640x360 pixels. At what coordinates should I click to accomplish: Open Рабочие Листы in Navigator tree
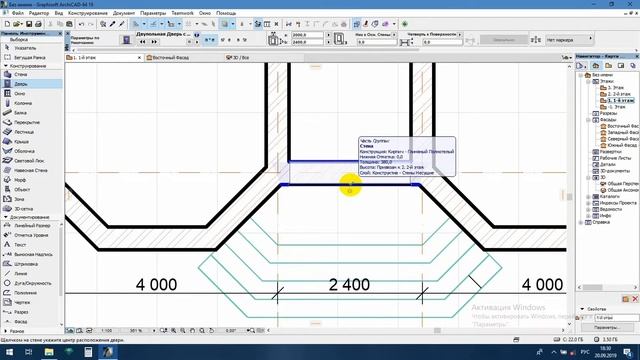[x=612, y=158]
